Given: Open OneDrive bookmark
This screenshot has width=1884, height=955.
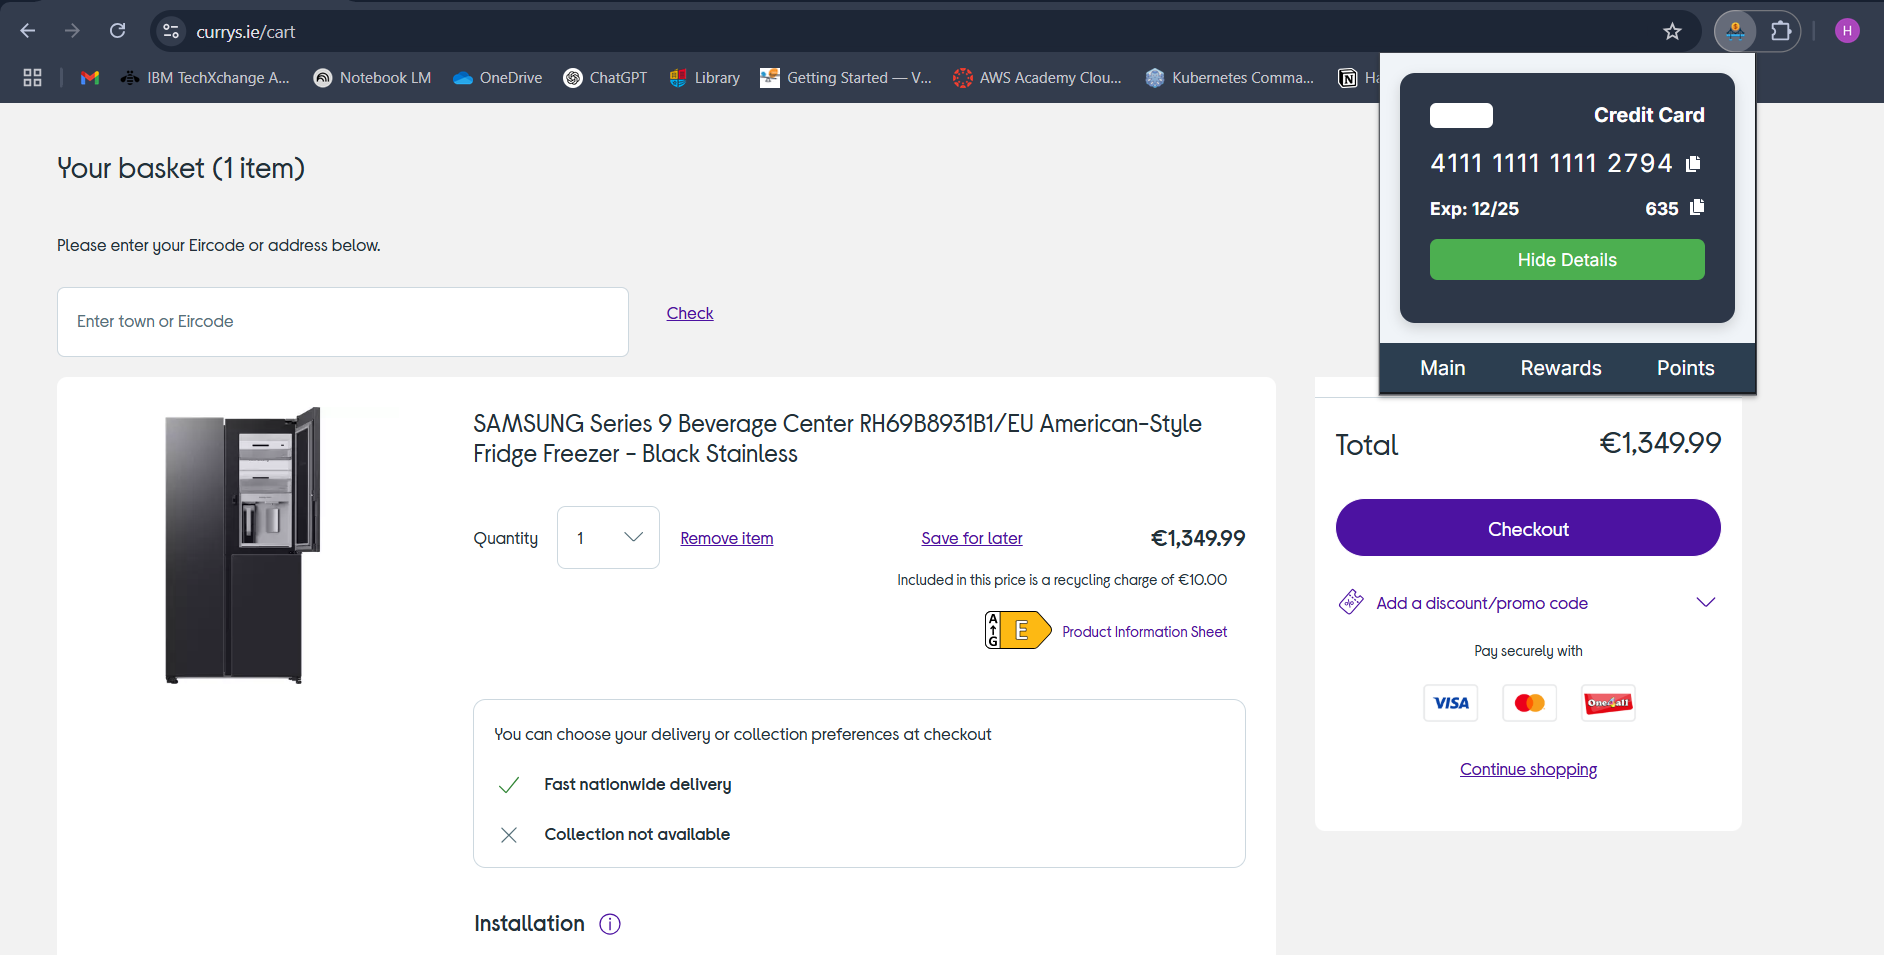Looking at the screenshot, I should click(497, 78).
